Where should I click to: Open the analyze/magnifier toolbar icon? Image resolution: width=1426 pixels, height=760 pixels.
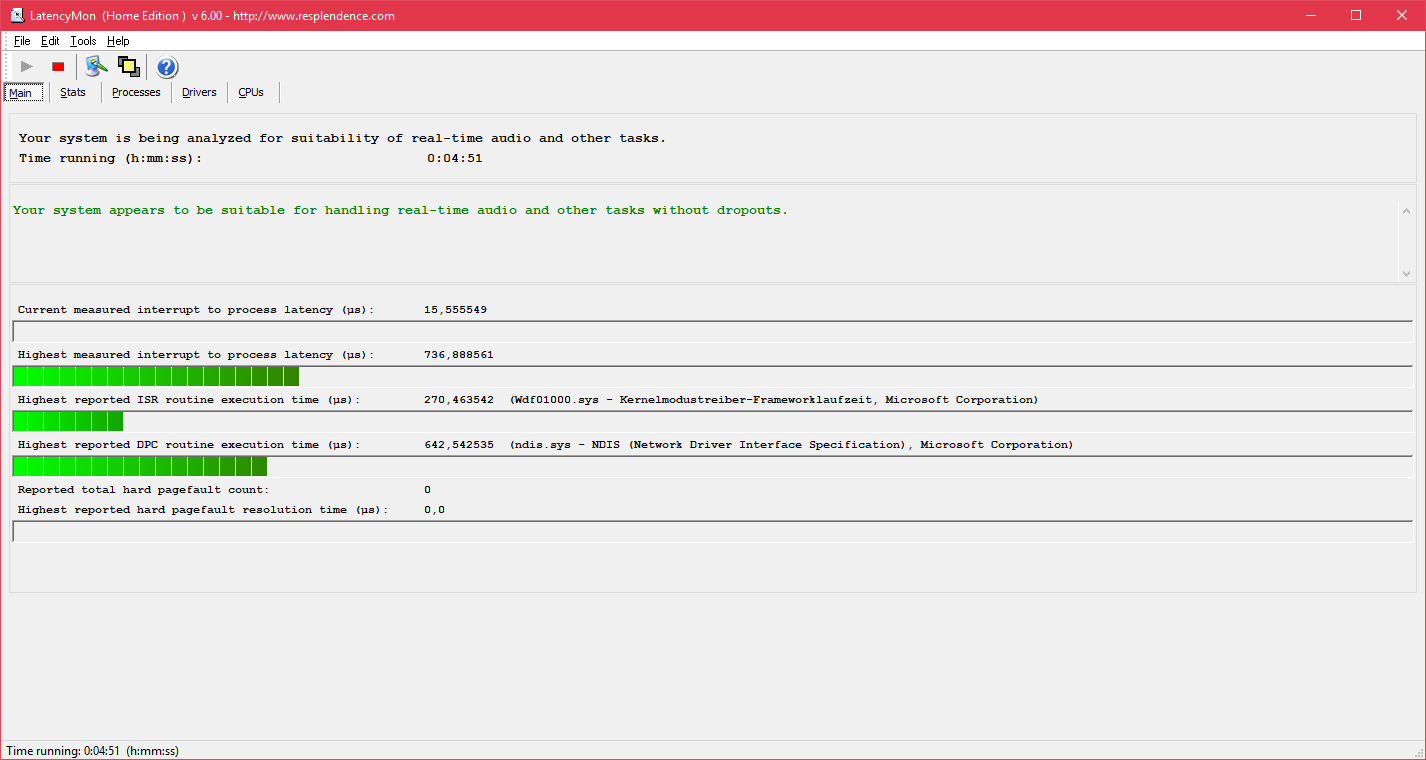(x=95, y=67)
